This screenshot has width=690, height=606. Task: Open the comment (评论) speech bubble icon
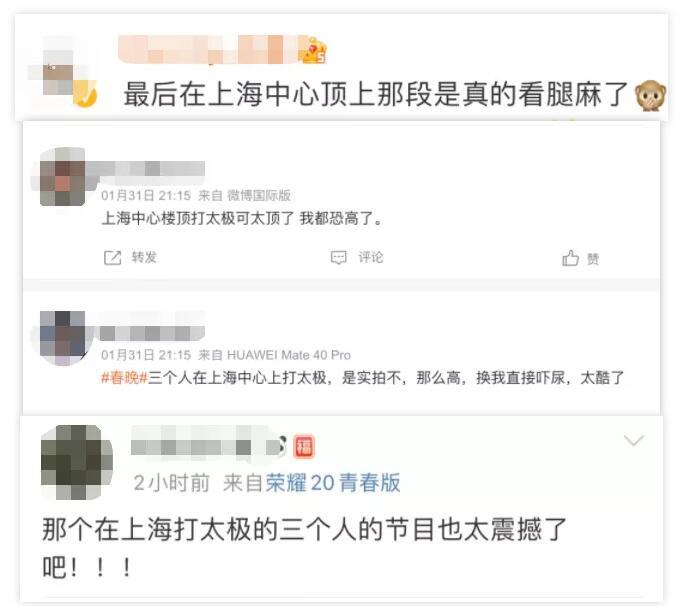click(338, 257)
